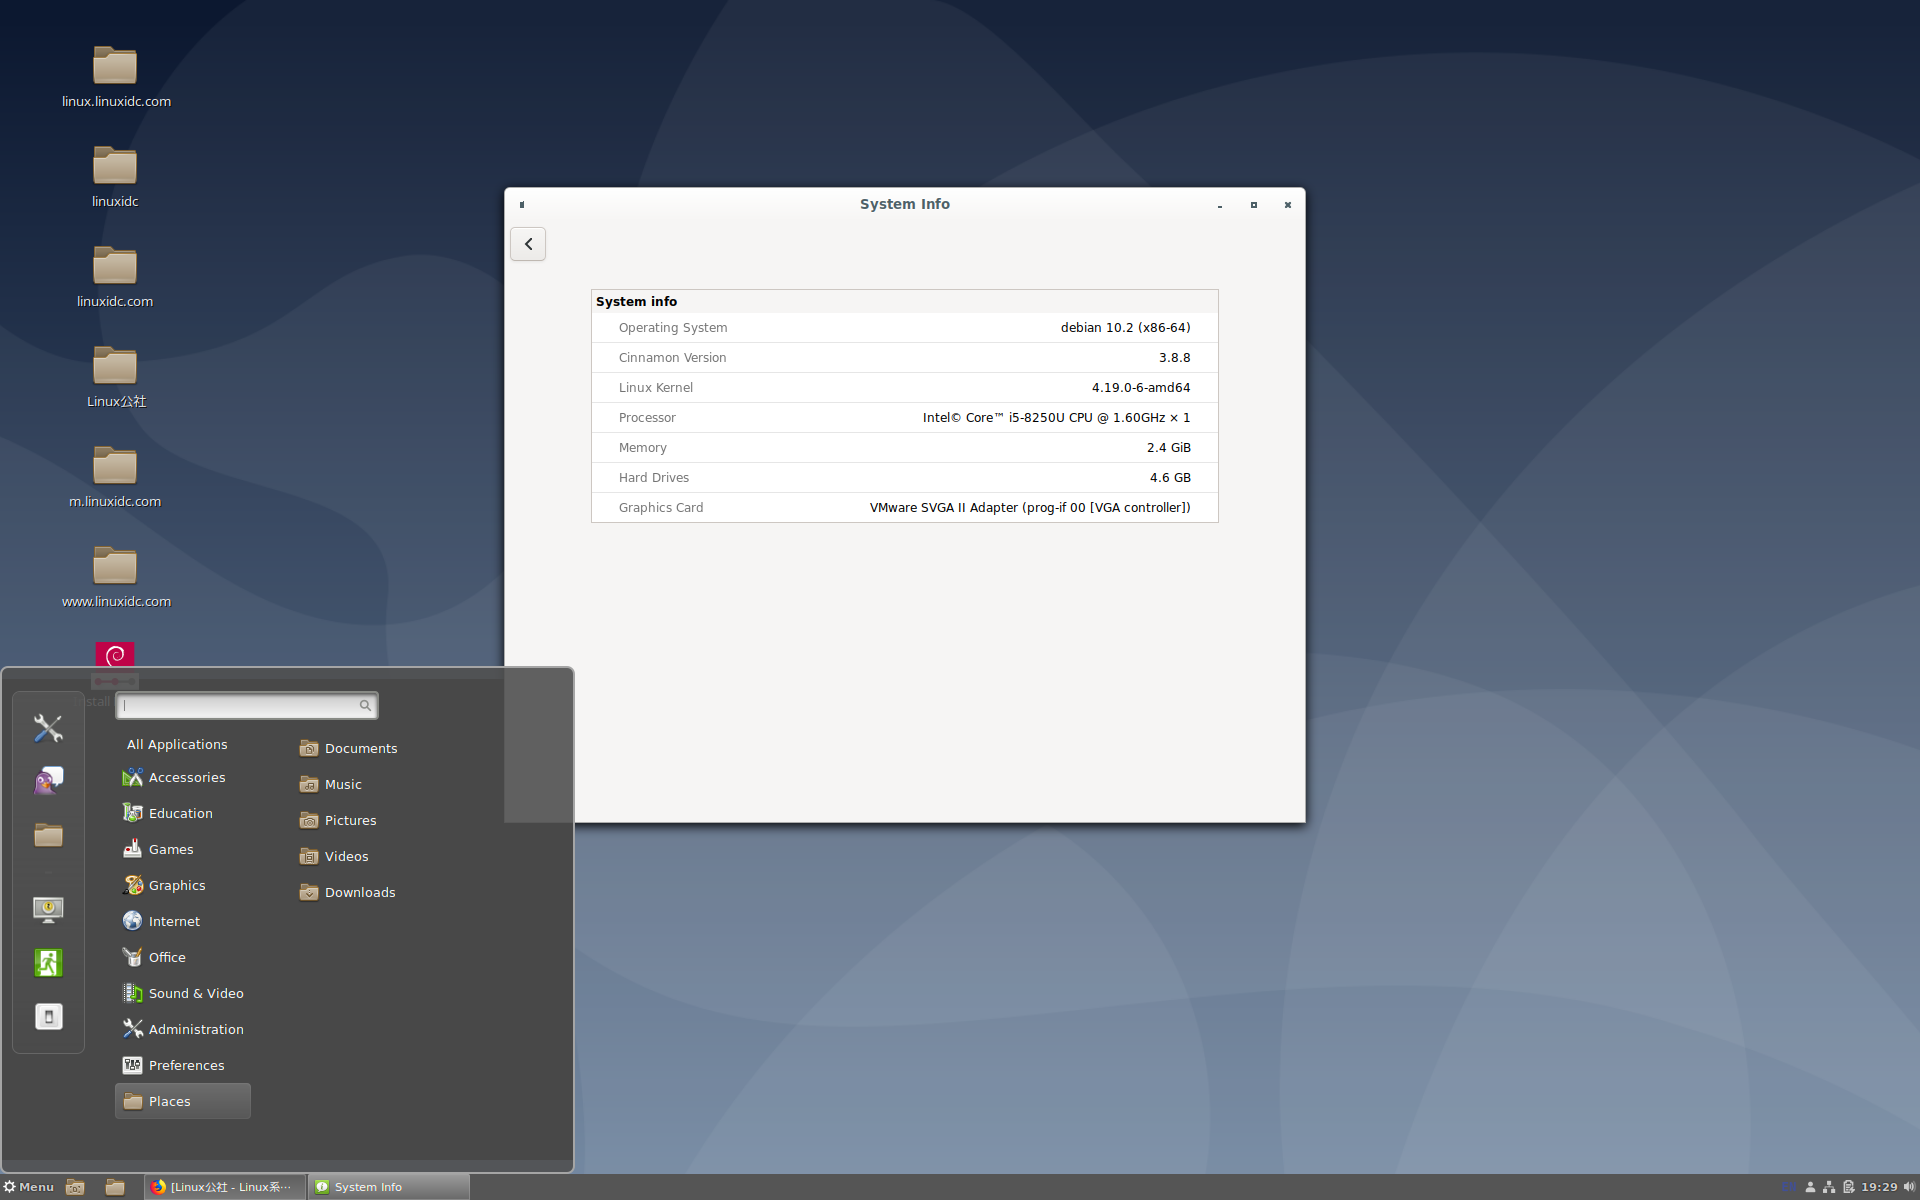The image size is (1920, 1200).
Task: Click the Cinnamon Version value '3.8.8'
Action: [1174, 358]
